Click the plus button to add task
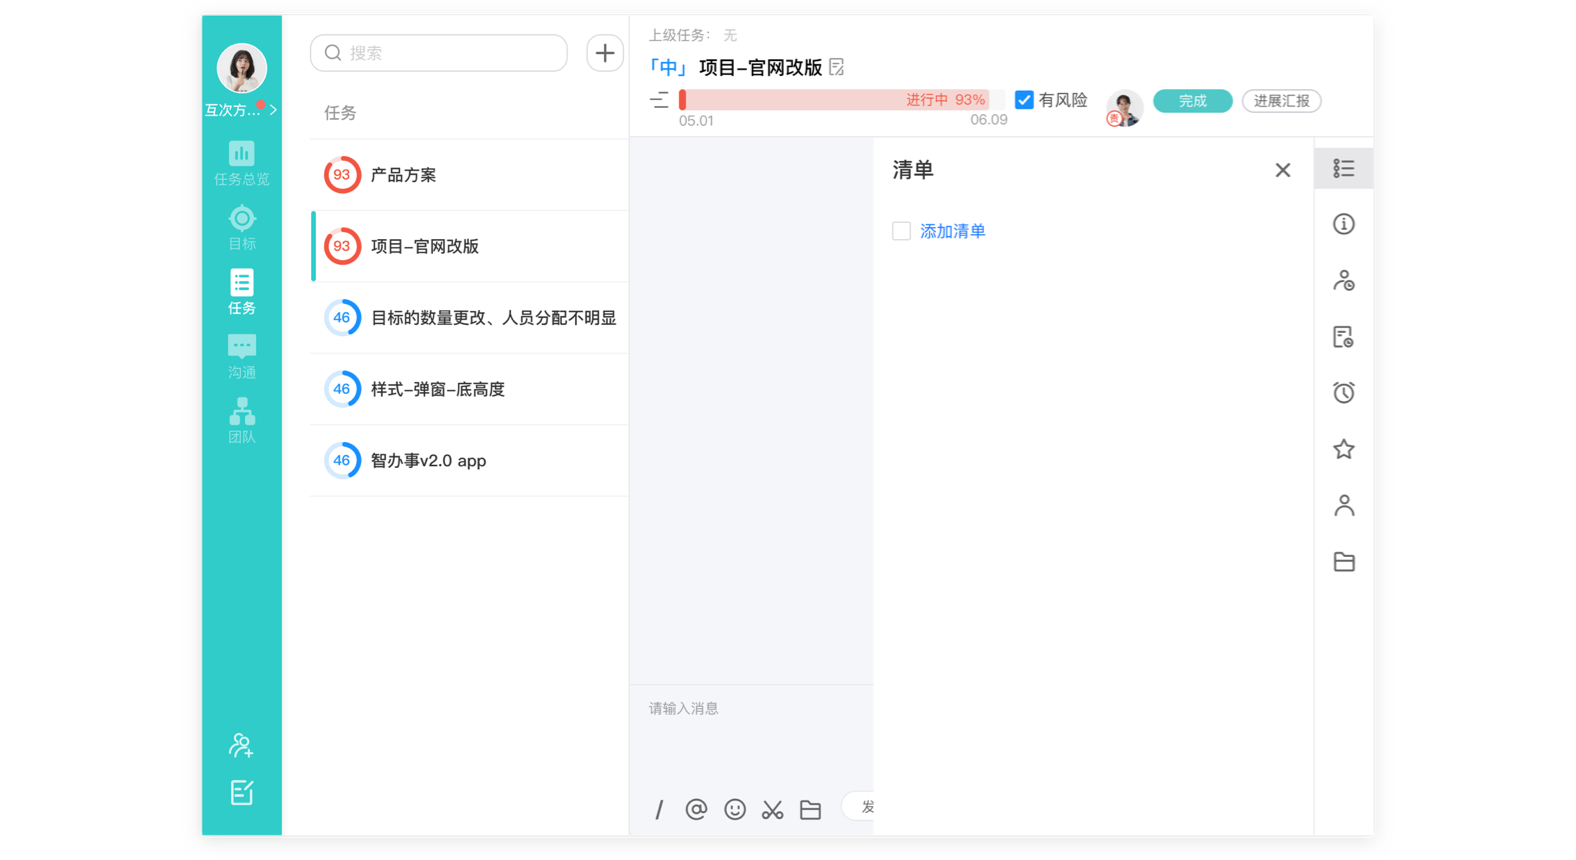 605,53
